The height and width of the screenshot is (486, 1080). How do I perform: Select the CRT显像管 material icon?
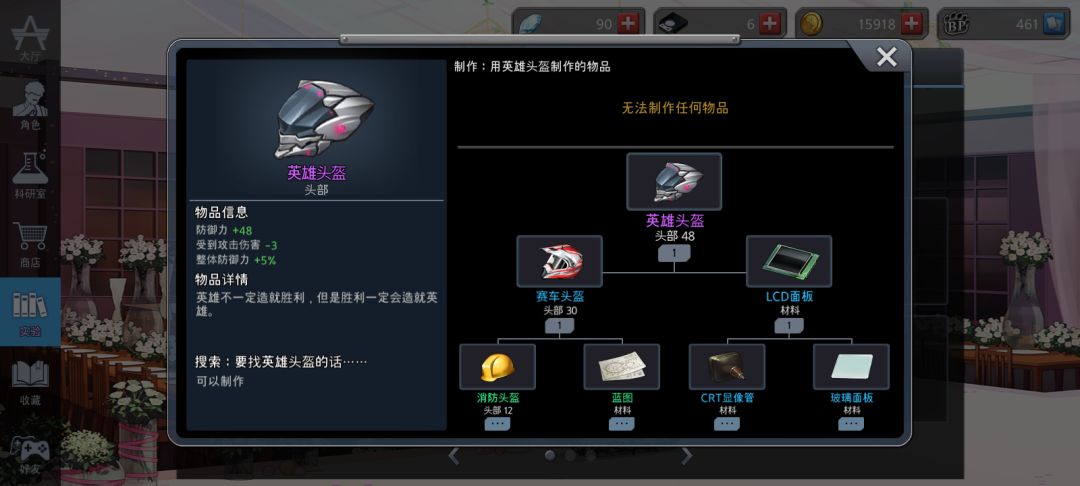pos(727,367)
